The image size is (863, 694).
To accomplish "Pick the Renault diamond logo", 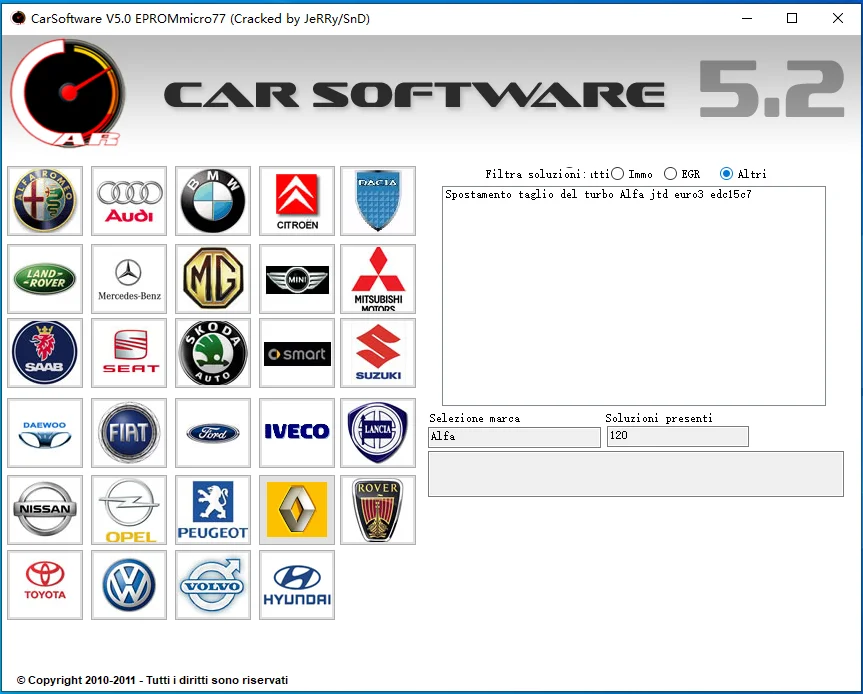I will point(297,510).
